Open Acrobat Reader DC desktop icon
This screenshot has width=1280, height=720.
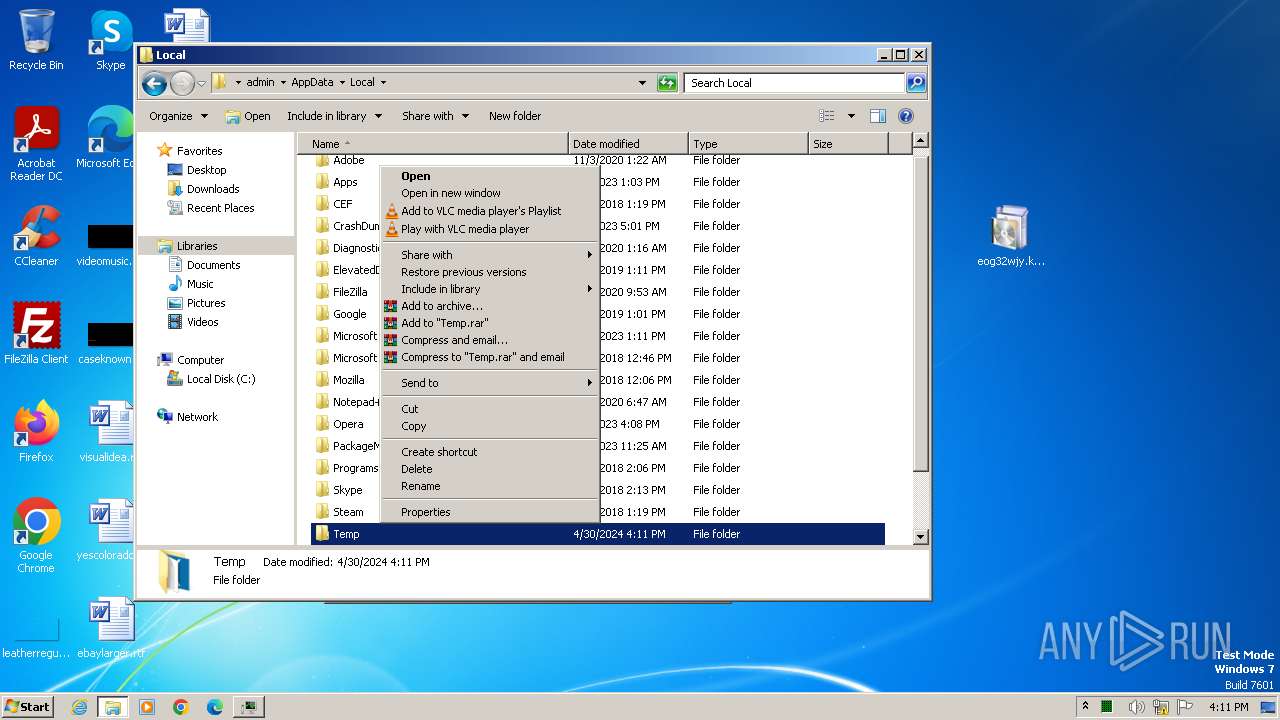36,144
